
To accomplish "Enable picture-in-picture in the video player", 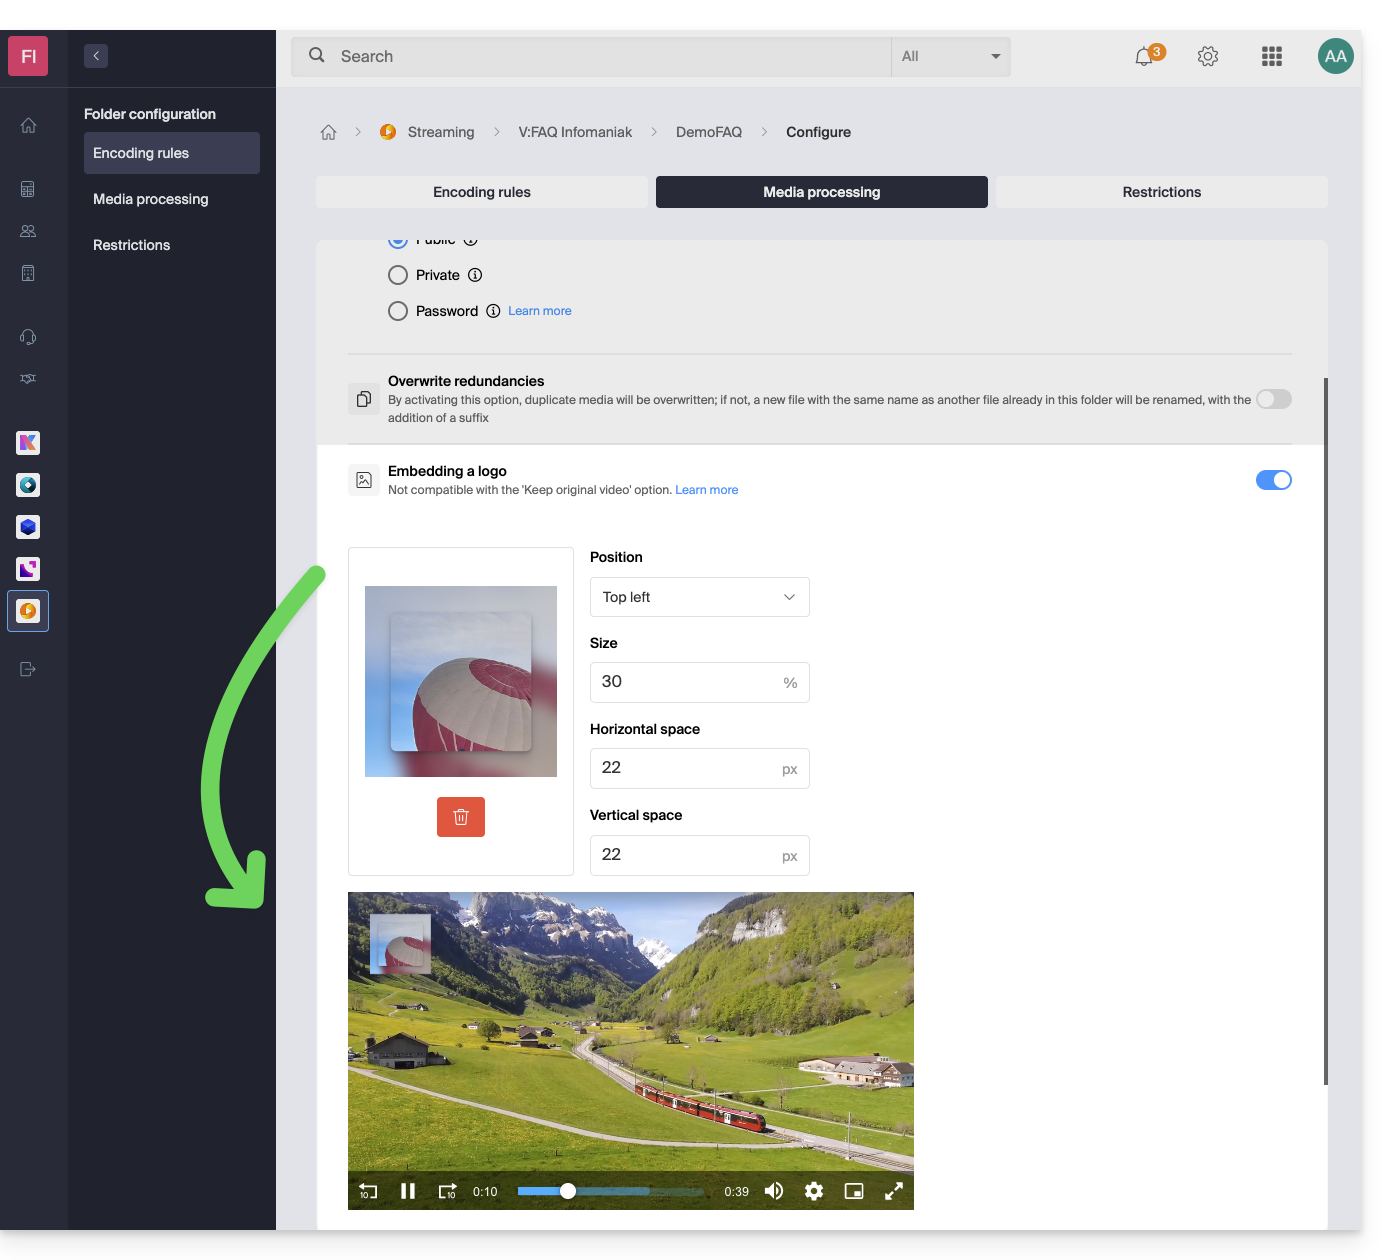I will (x=853, y=1191).
